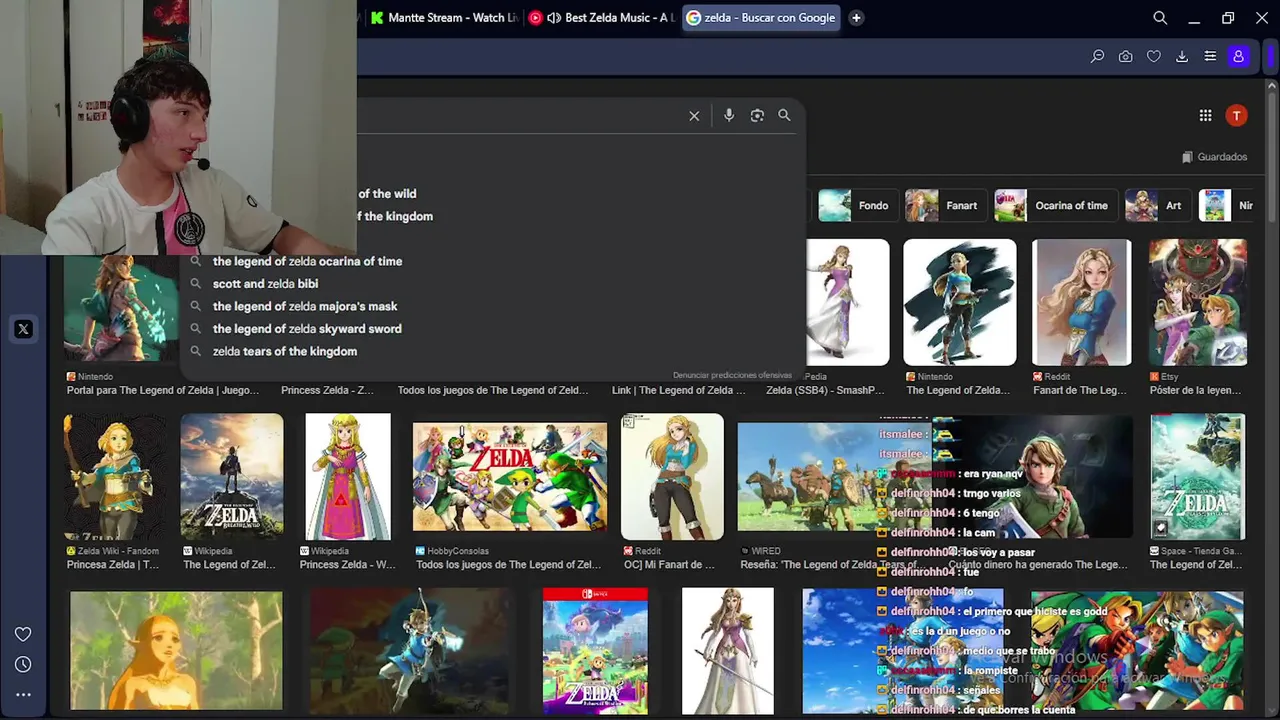Select suggestion zelda skyward sword
This screenshot has height=720, width=1280.
tap(307, 329)
